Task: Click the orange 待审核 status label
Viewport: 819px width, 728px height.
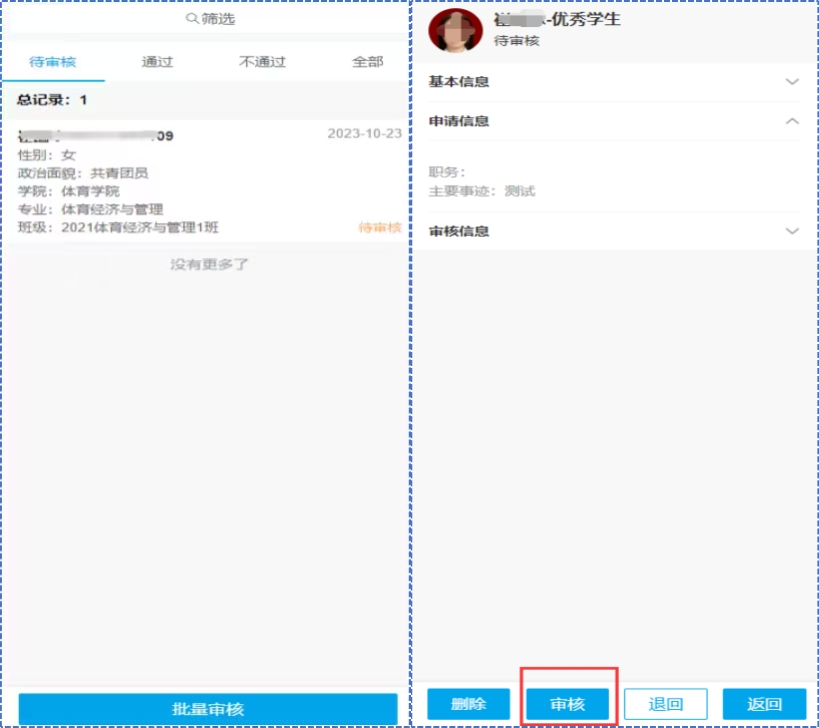Action: coord(379,228)
